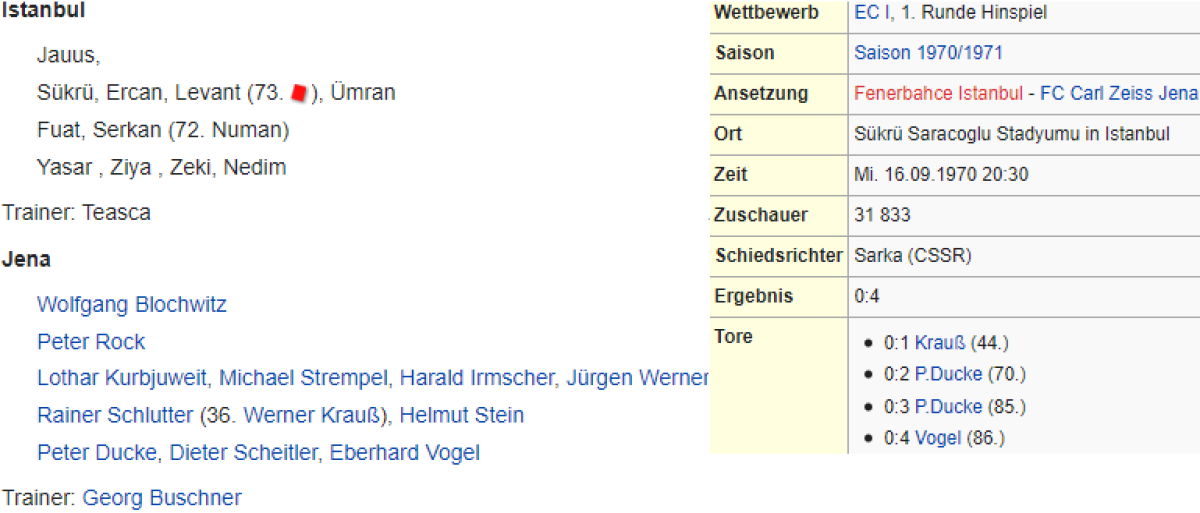
Task: Open the Michael Strempel link
Action: click(304, 378)
